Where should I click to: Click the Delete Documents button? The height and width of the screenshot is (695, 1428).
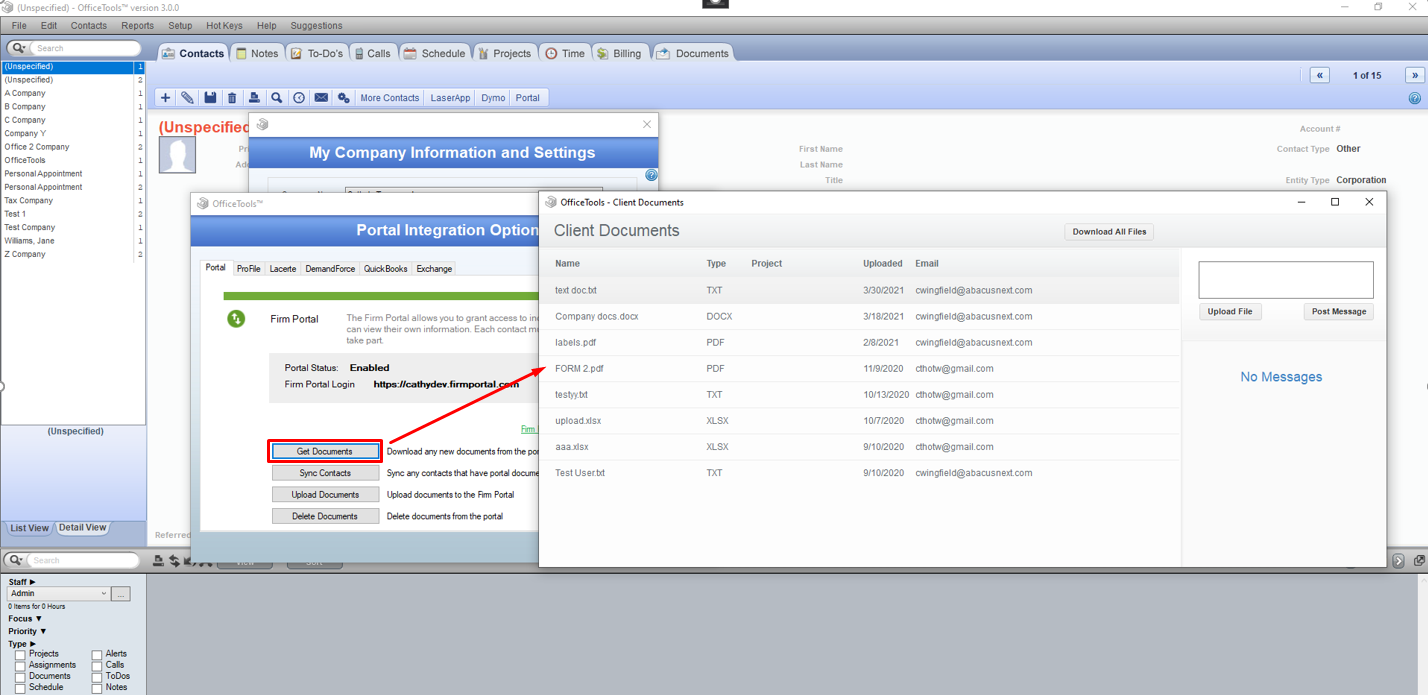pyautogui.click(x=325, y=516)
